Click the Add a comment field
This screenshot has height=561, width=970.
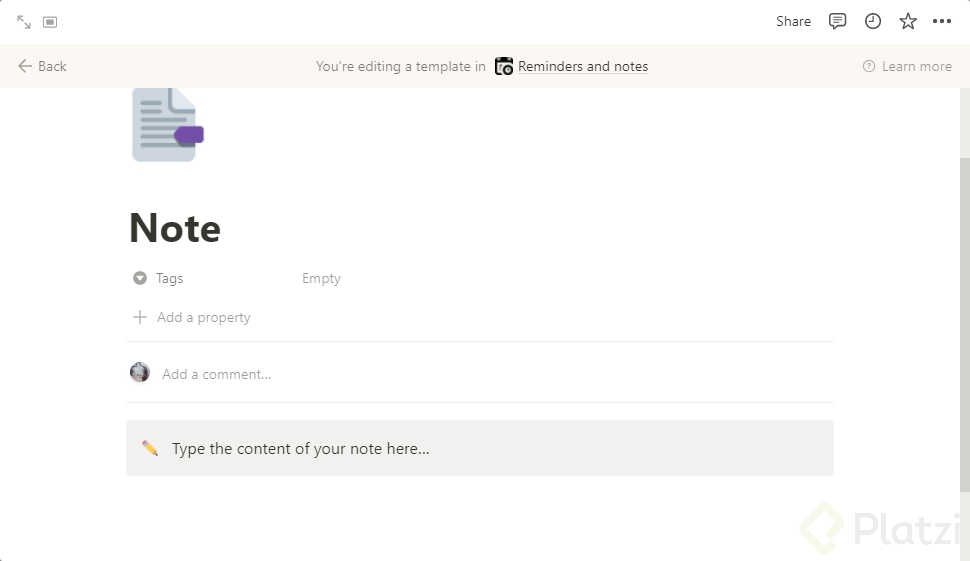tap(217, 374)
